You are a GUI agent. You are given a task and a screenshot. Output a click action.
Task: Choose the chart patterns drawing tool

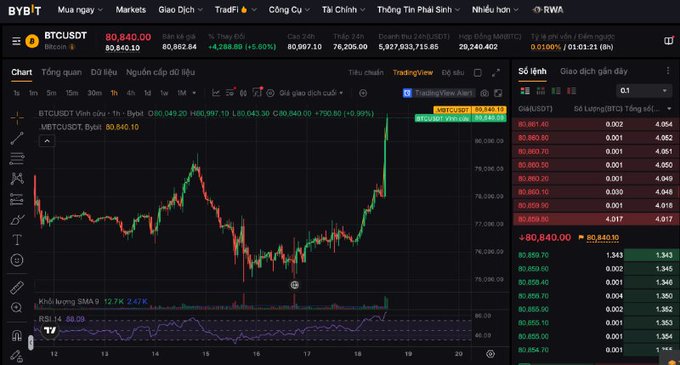click(17, 179)
